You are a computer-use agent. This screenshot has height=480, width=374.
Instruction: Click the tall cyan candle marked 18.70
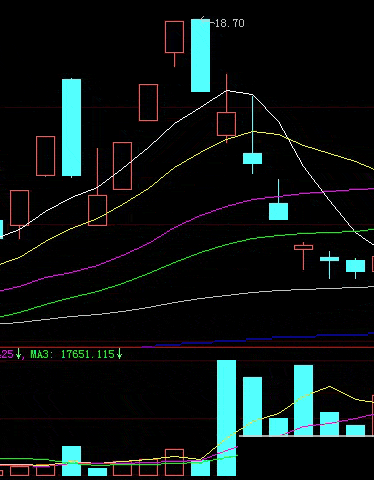tap(200, 55)
